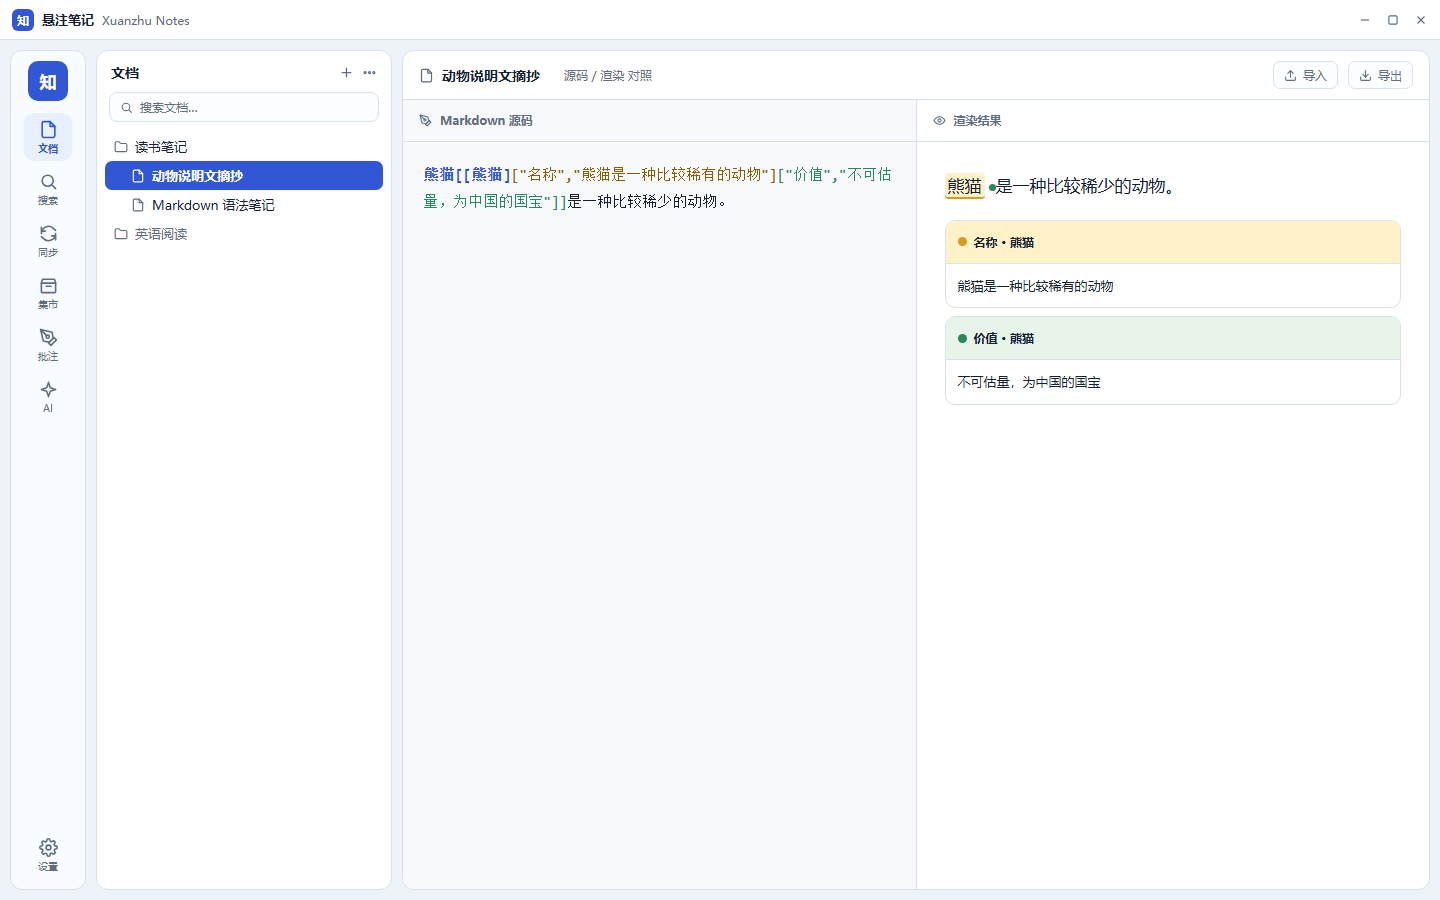Open 设置 settings at sidebar bottom
The width and height of the screenshot is (1440, 900).
click(48, 855)
